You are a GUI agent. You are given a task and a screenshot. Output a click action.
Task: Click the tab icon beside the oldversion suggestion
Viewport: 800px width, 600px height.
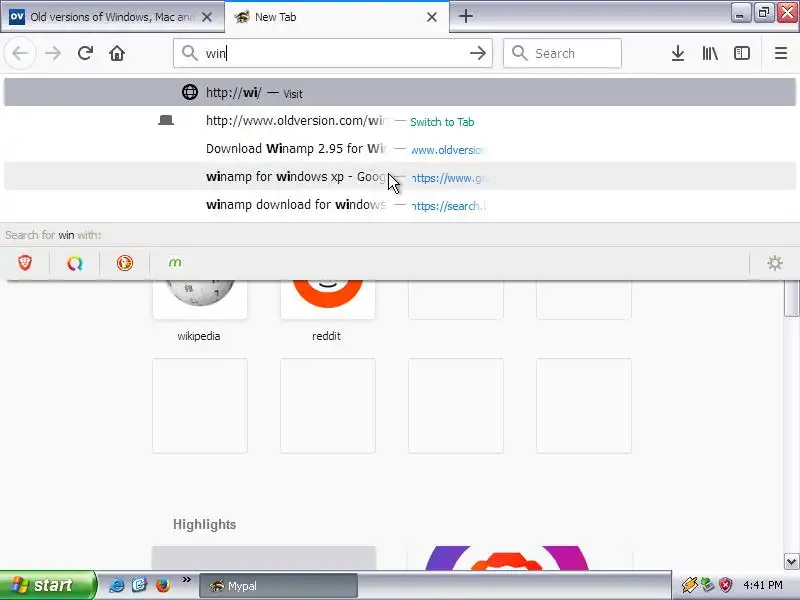166,120
